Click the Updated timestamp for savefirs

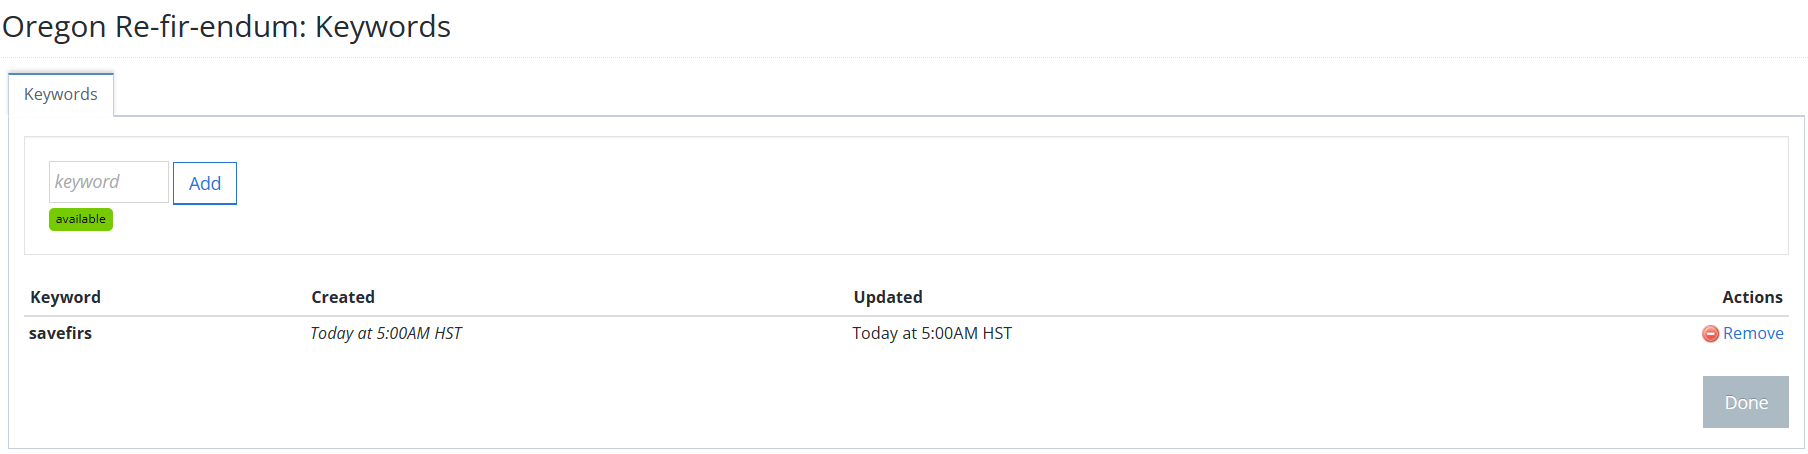pyautogui.click(x=932, y=333)
